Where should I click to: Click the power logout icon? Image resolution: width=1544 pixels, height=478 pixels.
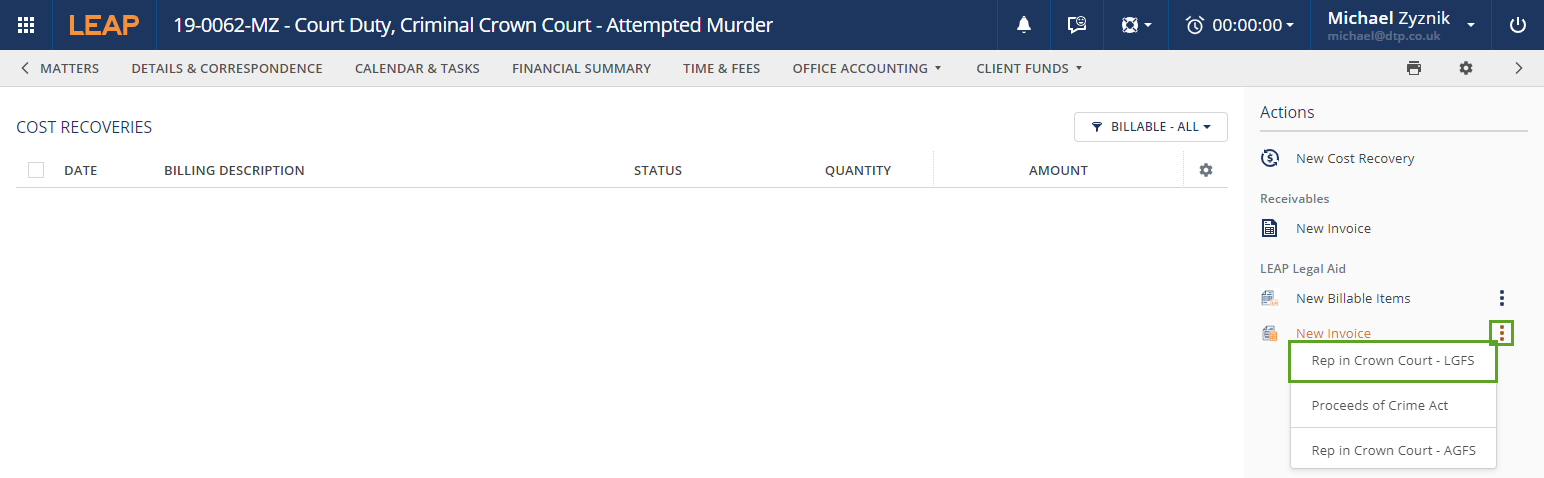(x=1517, y=25)
